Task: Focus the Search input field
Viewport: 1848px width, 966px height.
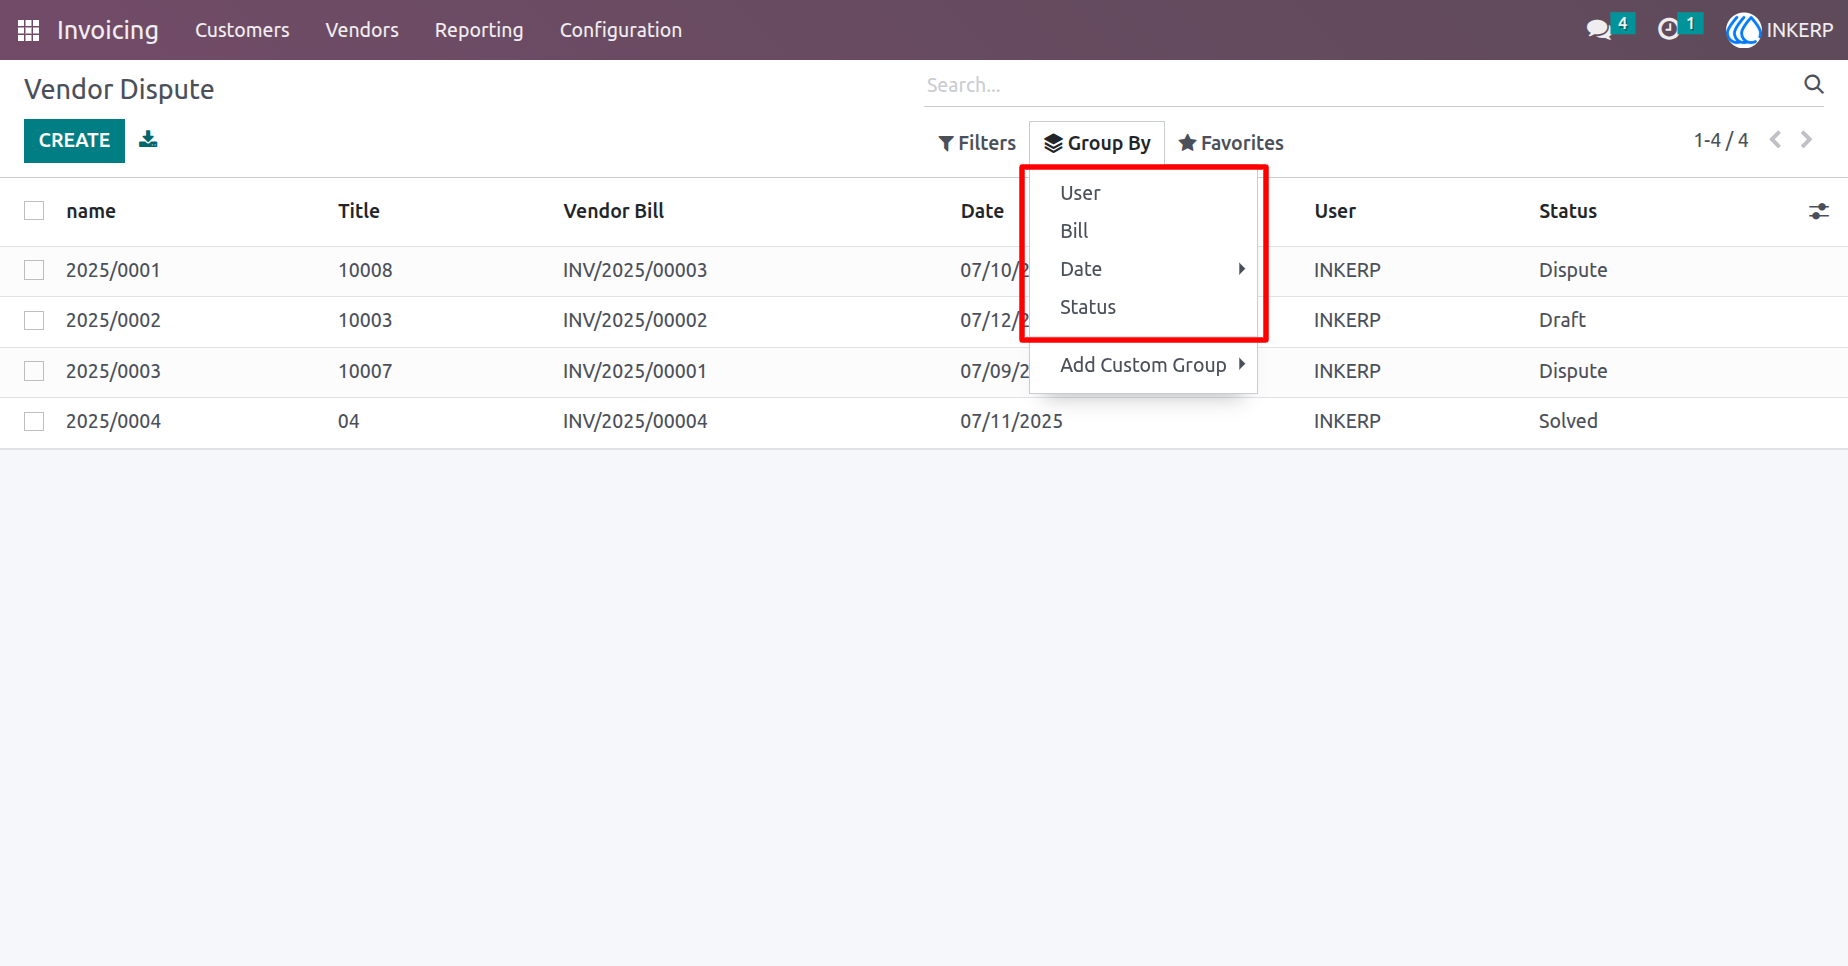Action: (1360, 85)
